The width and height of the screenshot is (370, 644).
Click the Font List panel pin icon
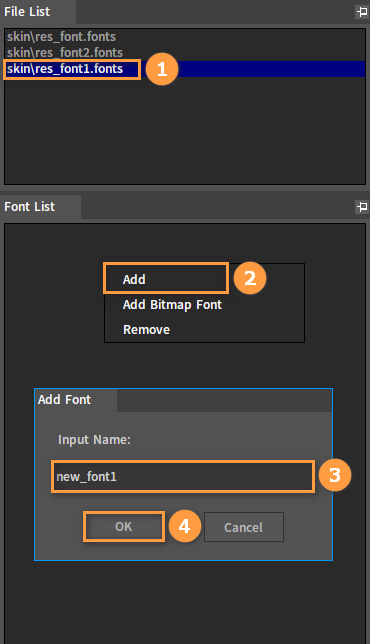click(x=362, y=207)
